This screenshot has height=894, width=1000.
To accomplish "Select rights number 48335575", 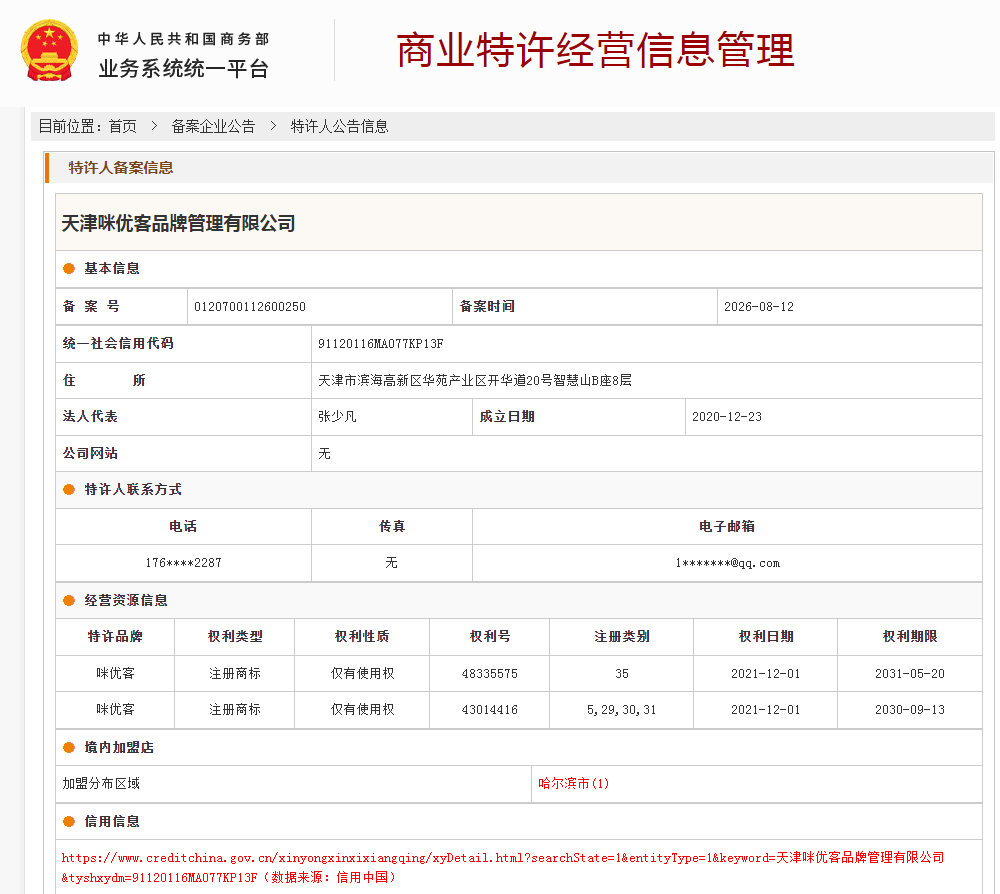I will [490, 673].
